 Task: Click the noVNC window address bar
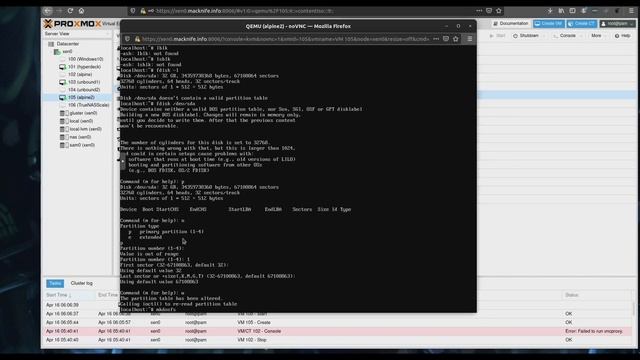point(286,39)
